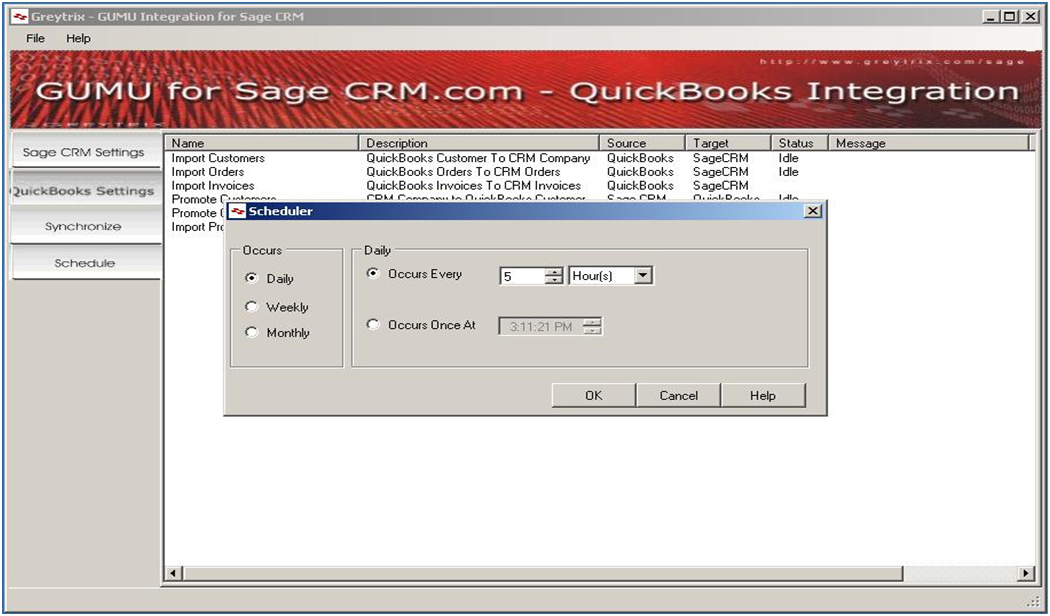Click the Idle status of Import Customers
The width and height of the screenshot is (1050, 616).
[788, 158]
